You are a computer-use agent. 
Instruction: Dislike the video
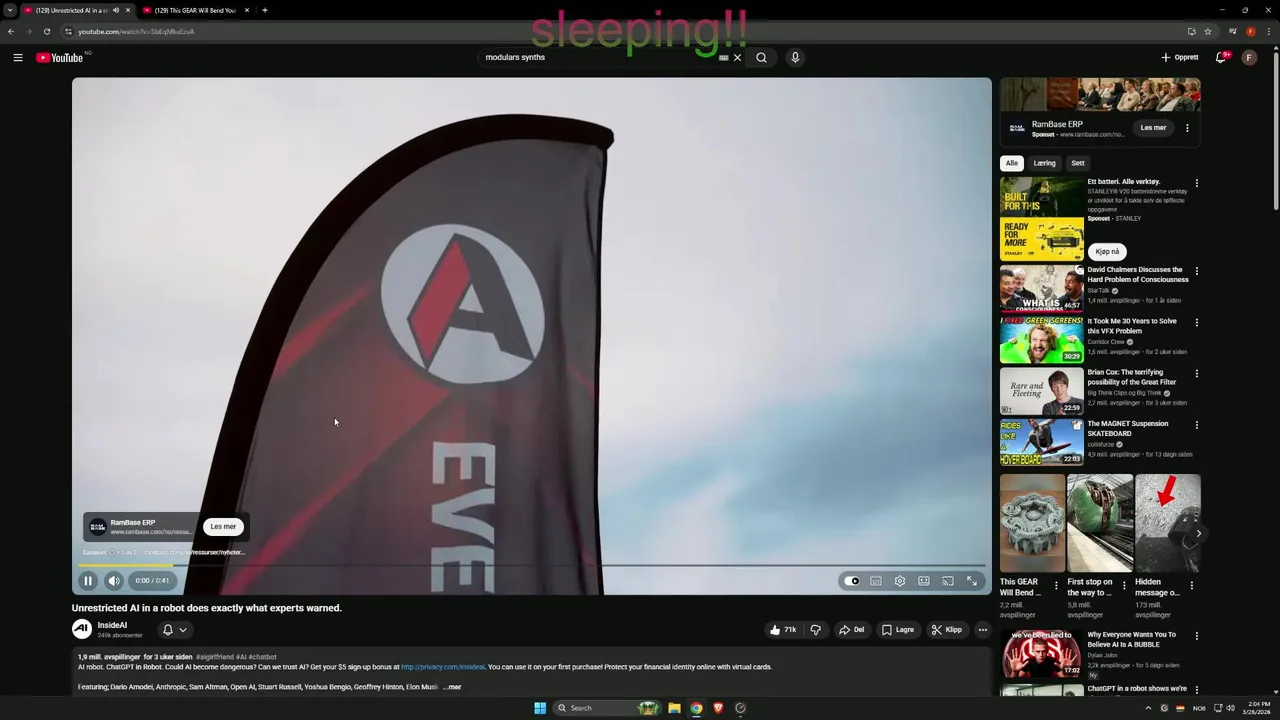tap(816, 630)
